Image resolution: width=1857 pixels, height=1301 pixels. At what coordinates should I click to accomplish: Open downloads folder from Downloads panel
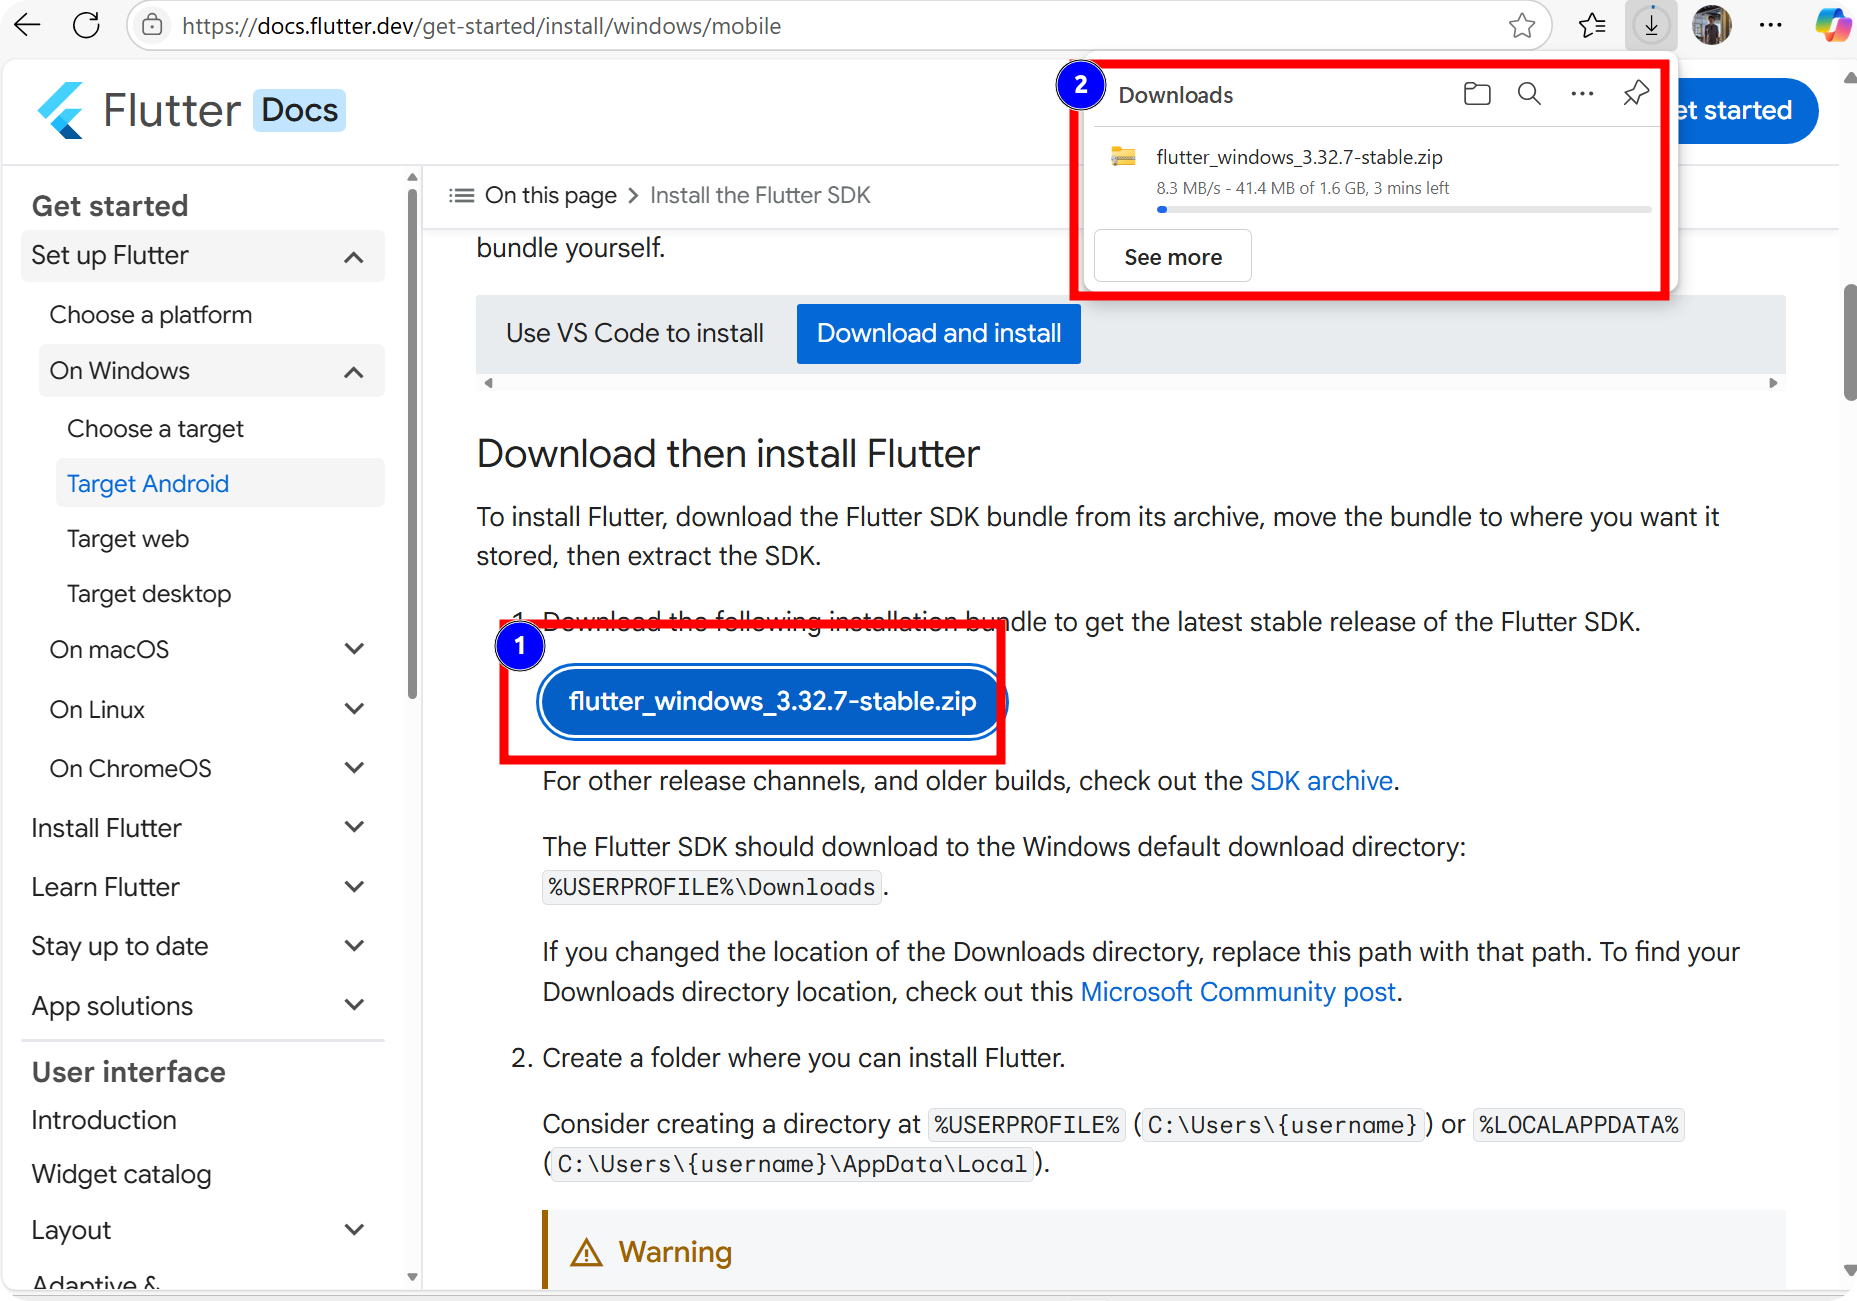1477,94
